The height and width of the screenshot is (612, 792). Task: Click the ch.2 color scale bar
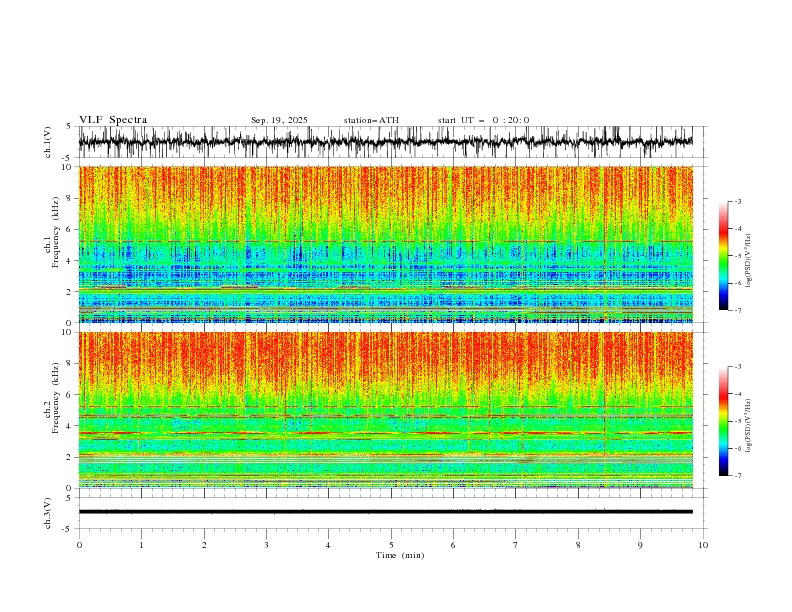click(x=723, y=421)
